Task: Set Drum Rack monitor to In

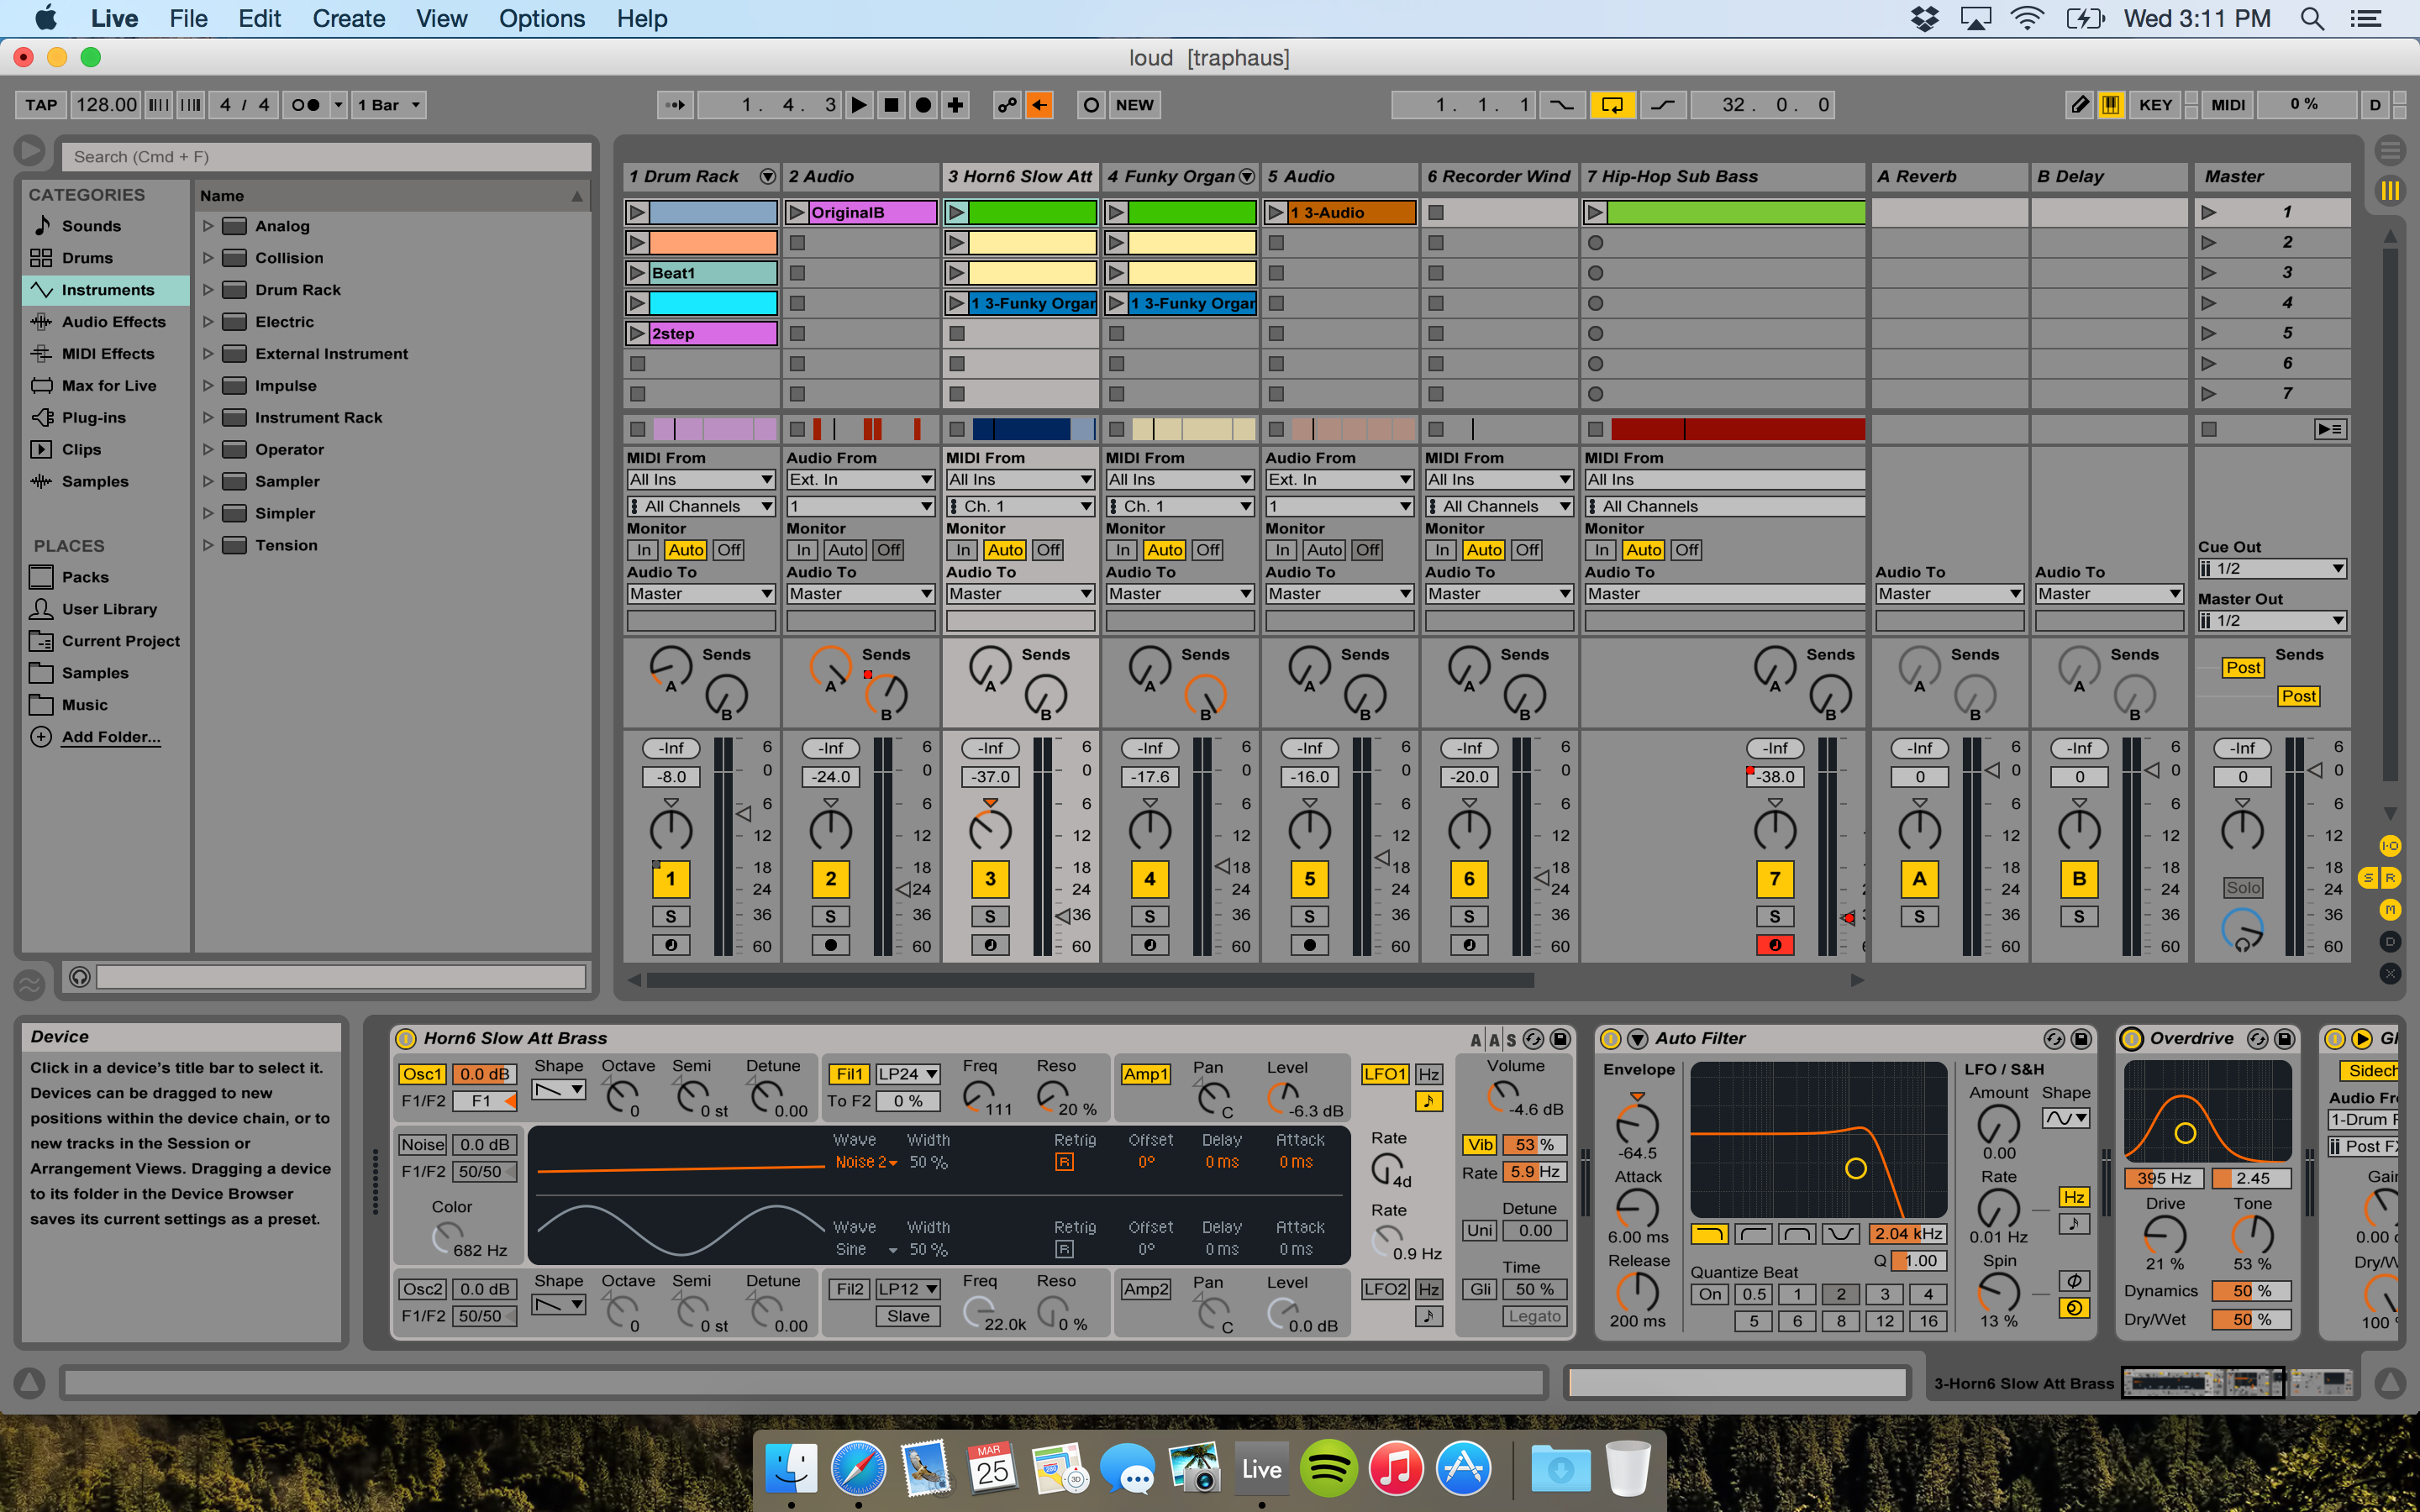Action: (x=644, y=550)
